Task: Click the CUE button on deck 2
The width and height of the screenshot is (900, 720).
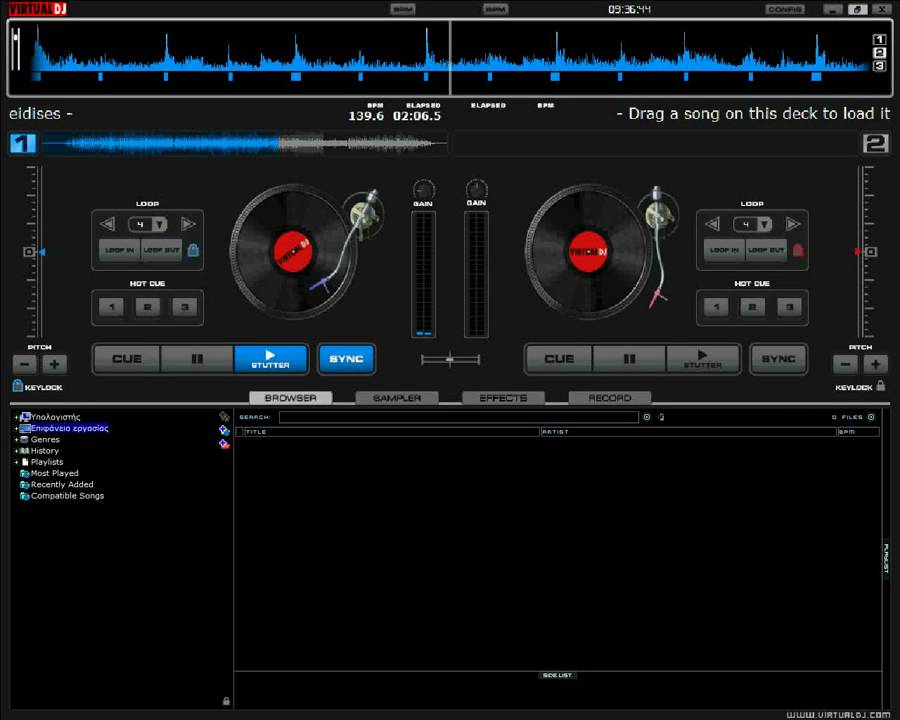Action: tap(559, 359)
